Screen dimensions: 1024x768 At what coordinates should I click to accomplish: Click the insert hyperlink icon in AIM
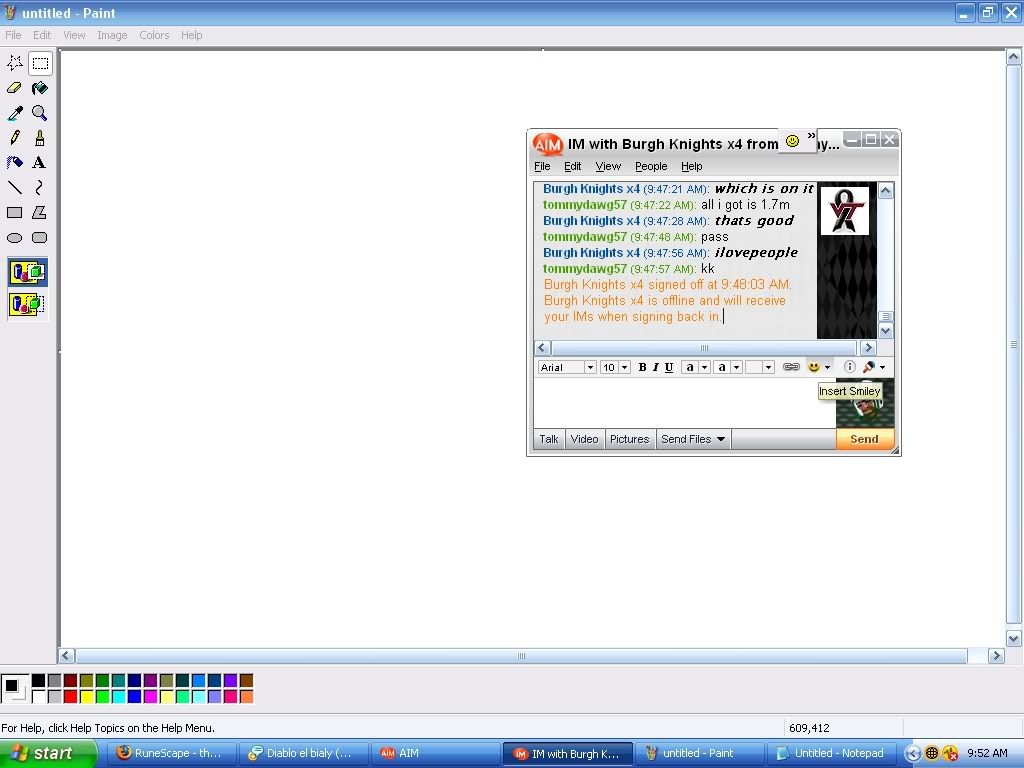click(x=791, y=367)
